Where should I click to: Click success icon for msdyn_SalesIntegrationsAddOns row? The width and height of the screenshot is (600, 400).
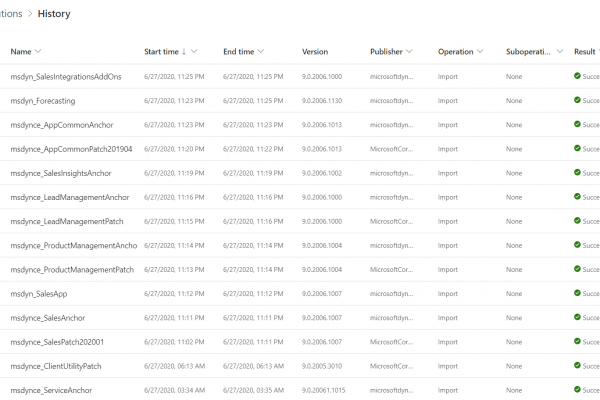point(577,76)
